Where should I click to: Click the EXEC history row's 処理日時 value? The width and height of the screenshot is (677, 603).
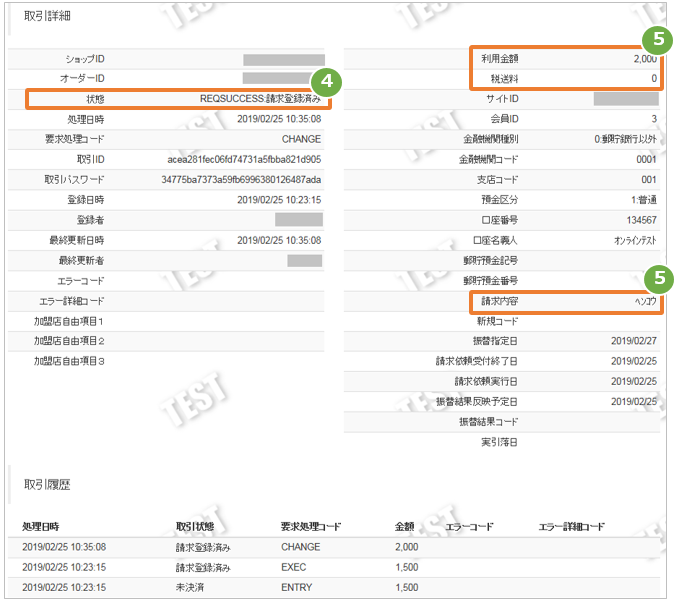(64, 568)
